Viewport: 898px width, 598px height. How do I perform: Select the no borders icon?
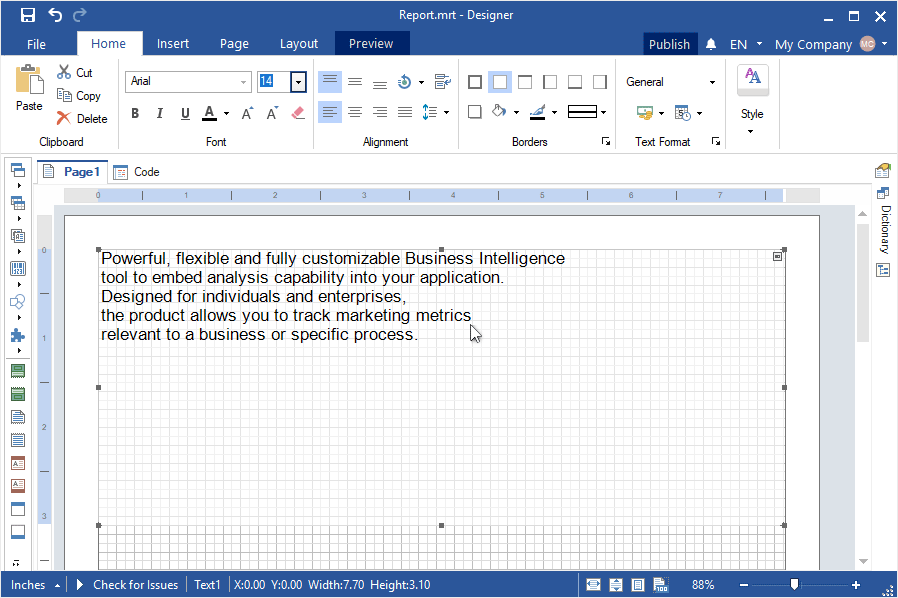[x=500, y=82]
